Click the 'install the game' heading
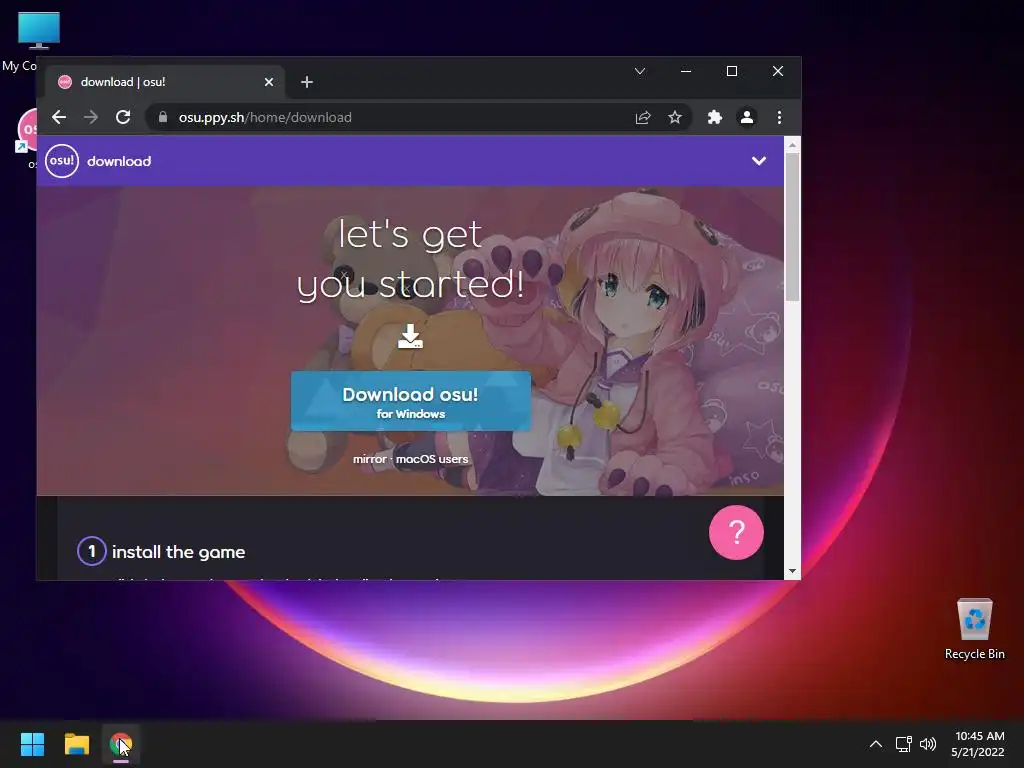Image resolution: width=1024 pixels, height=768 pixels. pos(178,552)
